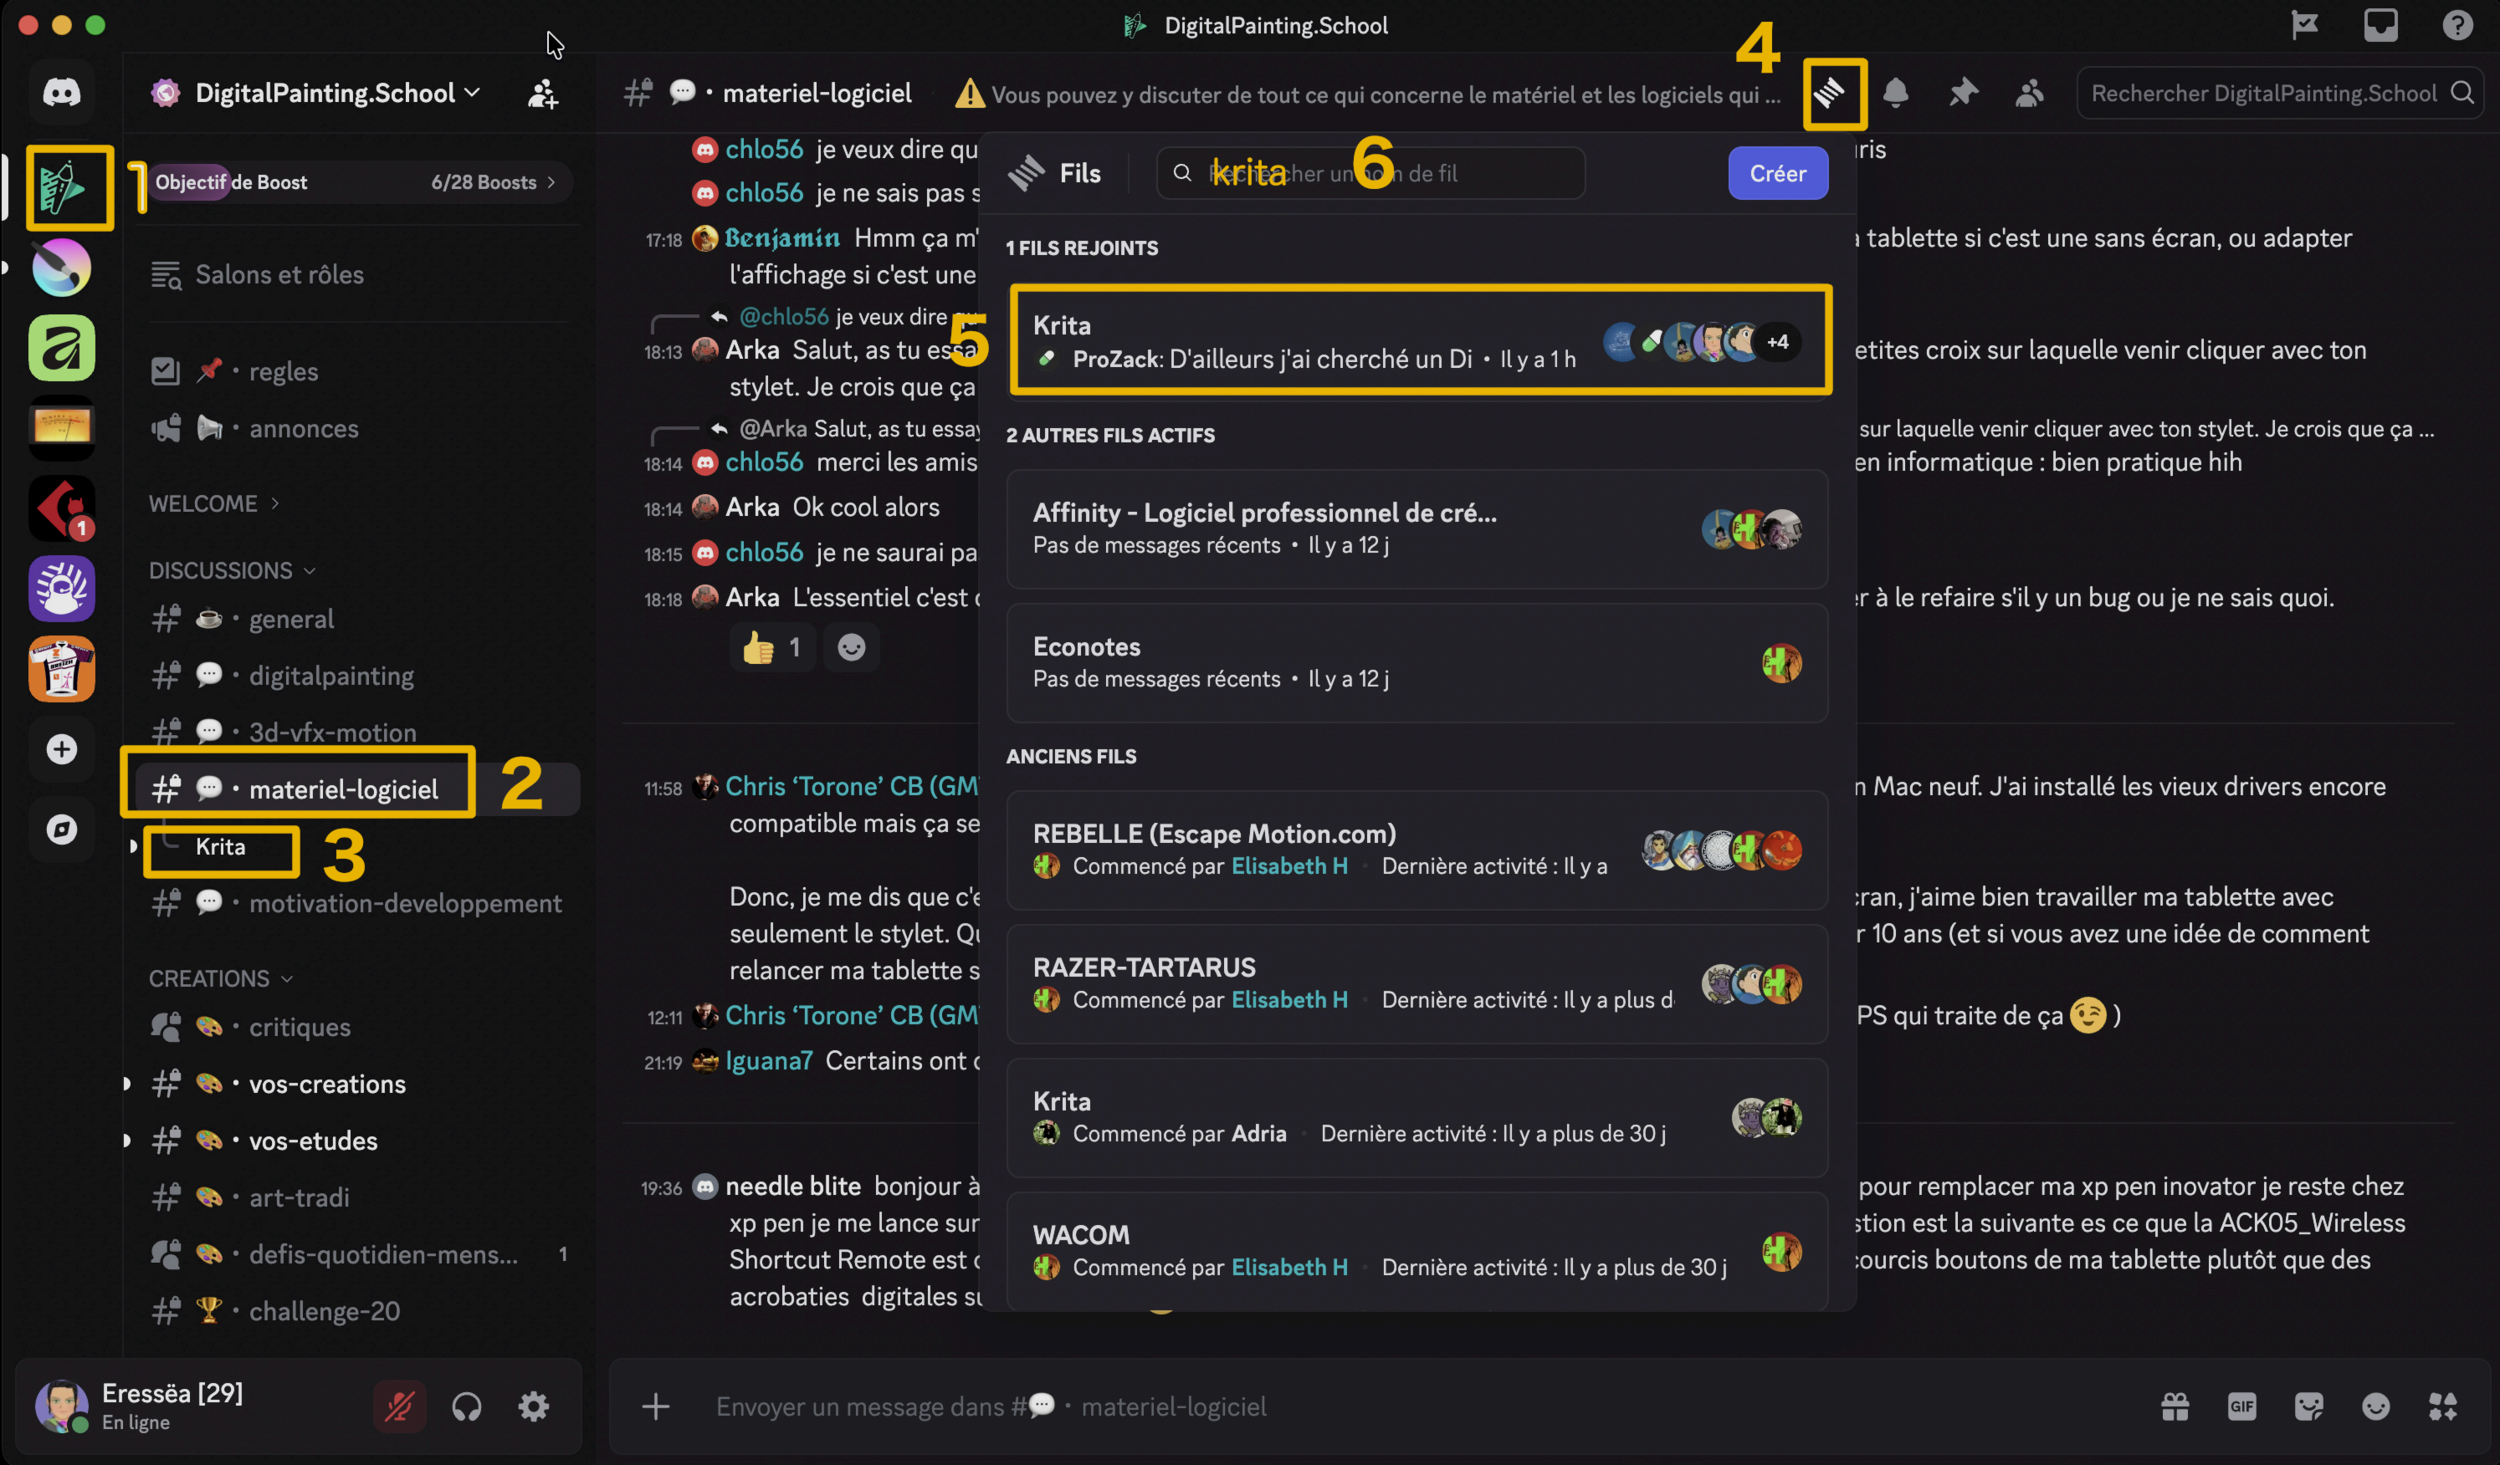Click Add a Server plus icon
This screenshot has height=1465, width=2500.
coord(62,749)
